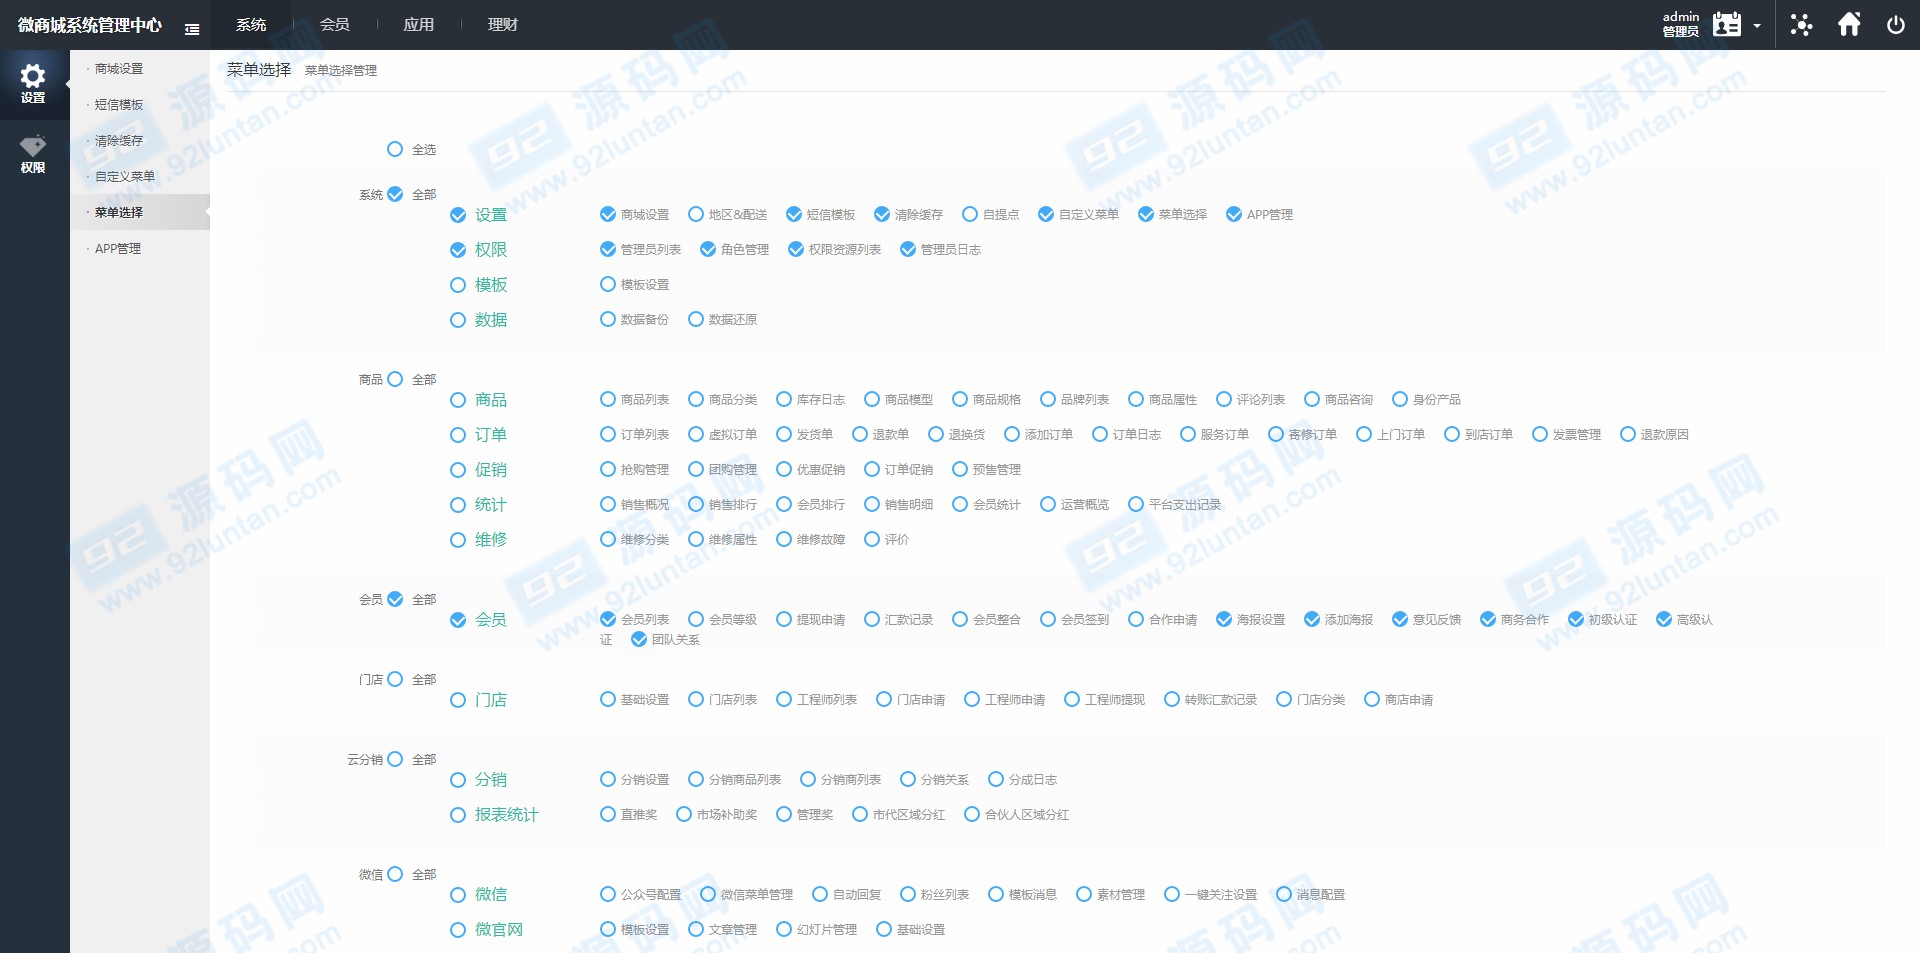The image size is (1920, 953).
Task: Check 会员等级 checkbox
Action: coord(696,620)
